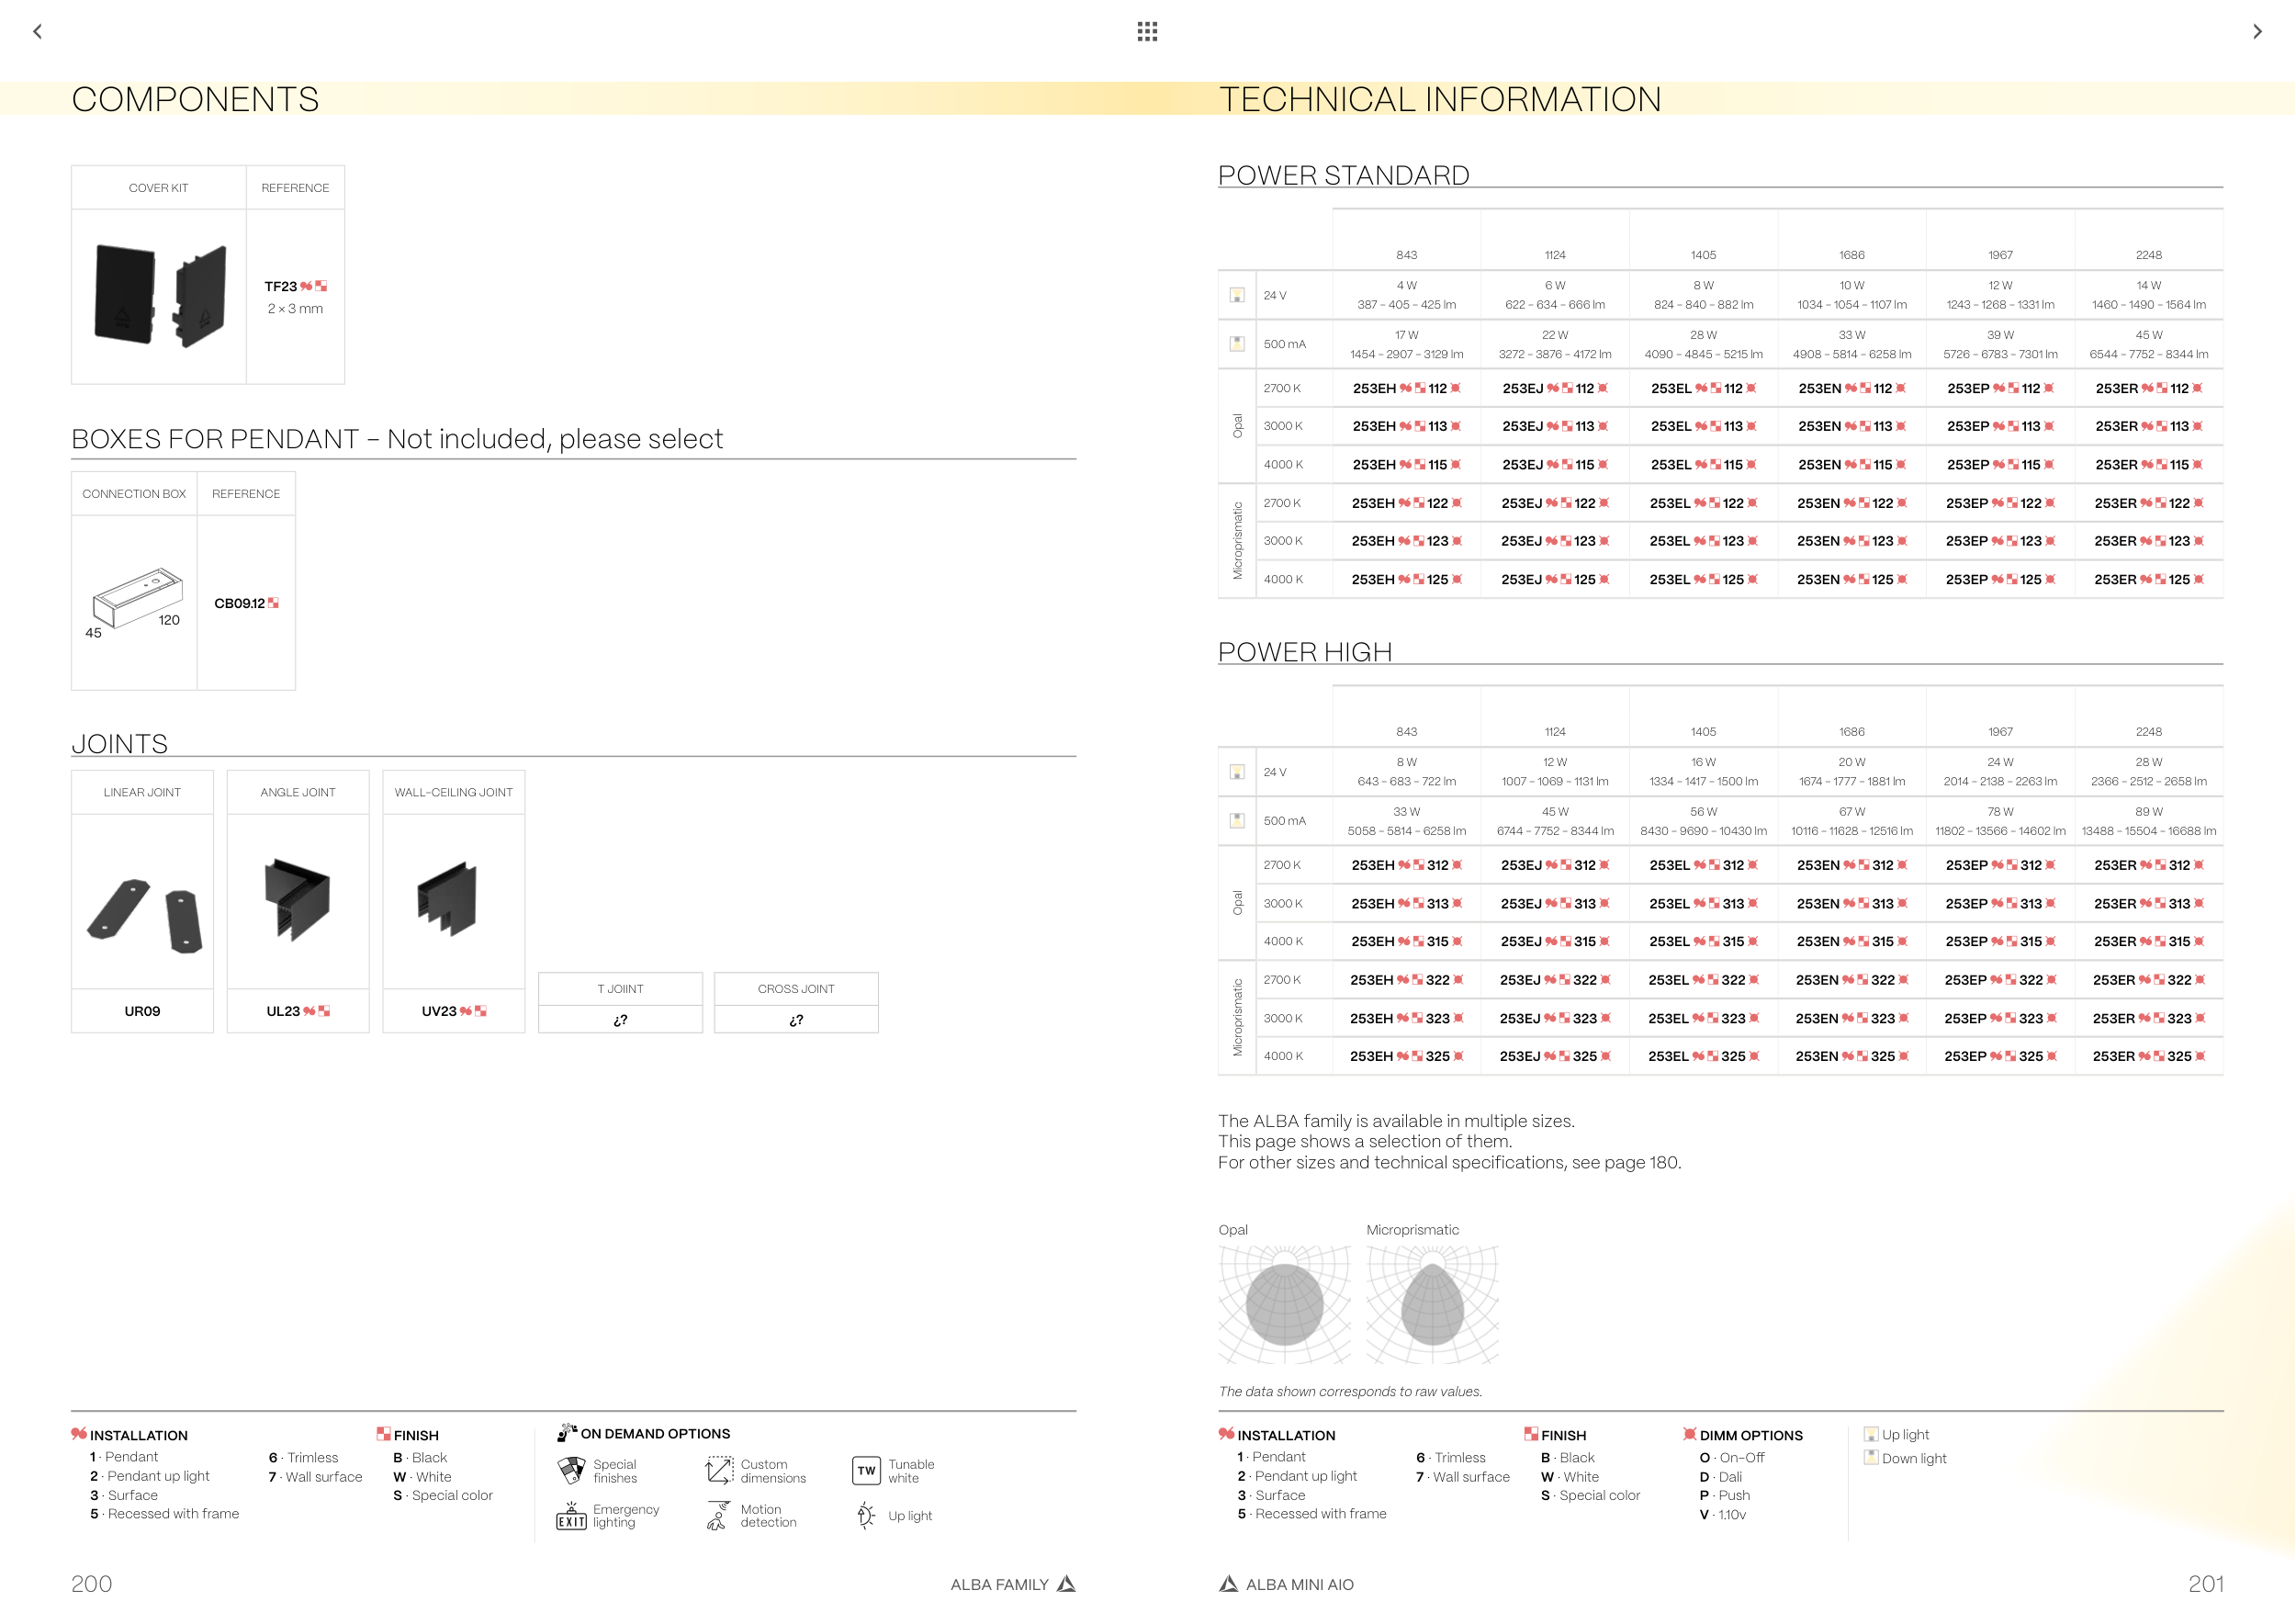2296x1624 pixels.
Task: Open the page grid overview icon
Action: pyautogui.click(x=1147, y=32)
